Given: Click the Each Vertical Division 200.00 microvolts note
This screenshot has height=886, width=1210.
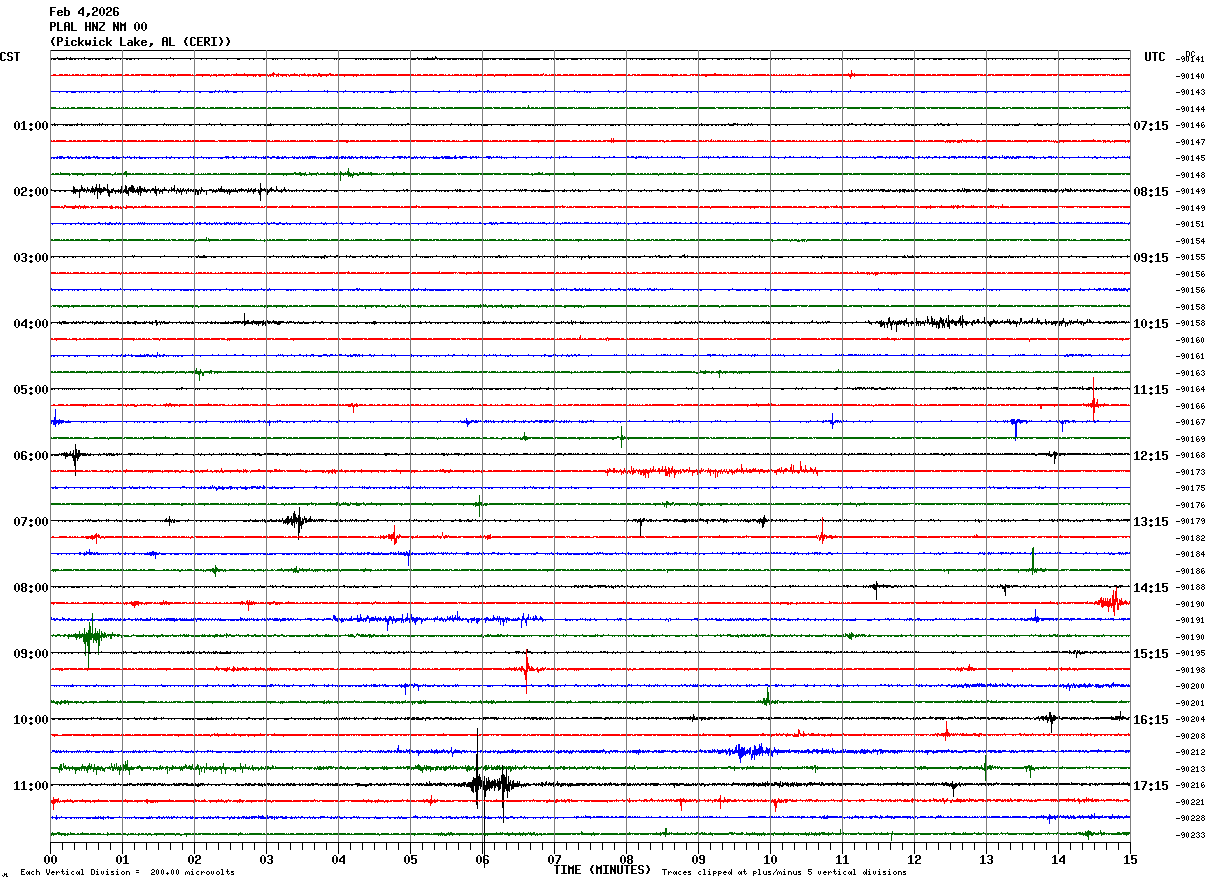Looking at the screenshot, I should pos(127,873).
